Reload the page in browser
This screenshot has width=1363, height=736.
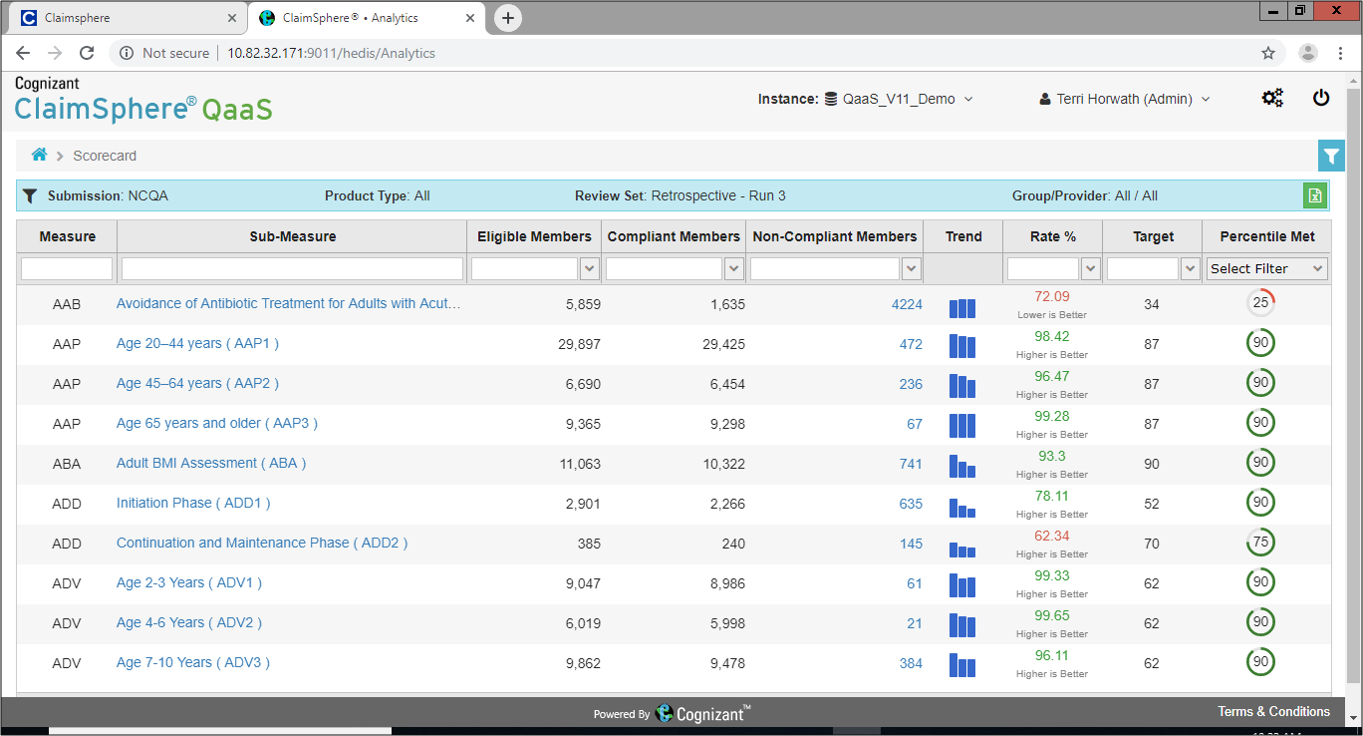click(87, 53)
